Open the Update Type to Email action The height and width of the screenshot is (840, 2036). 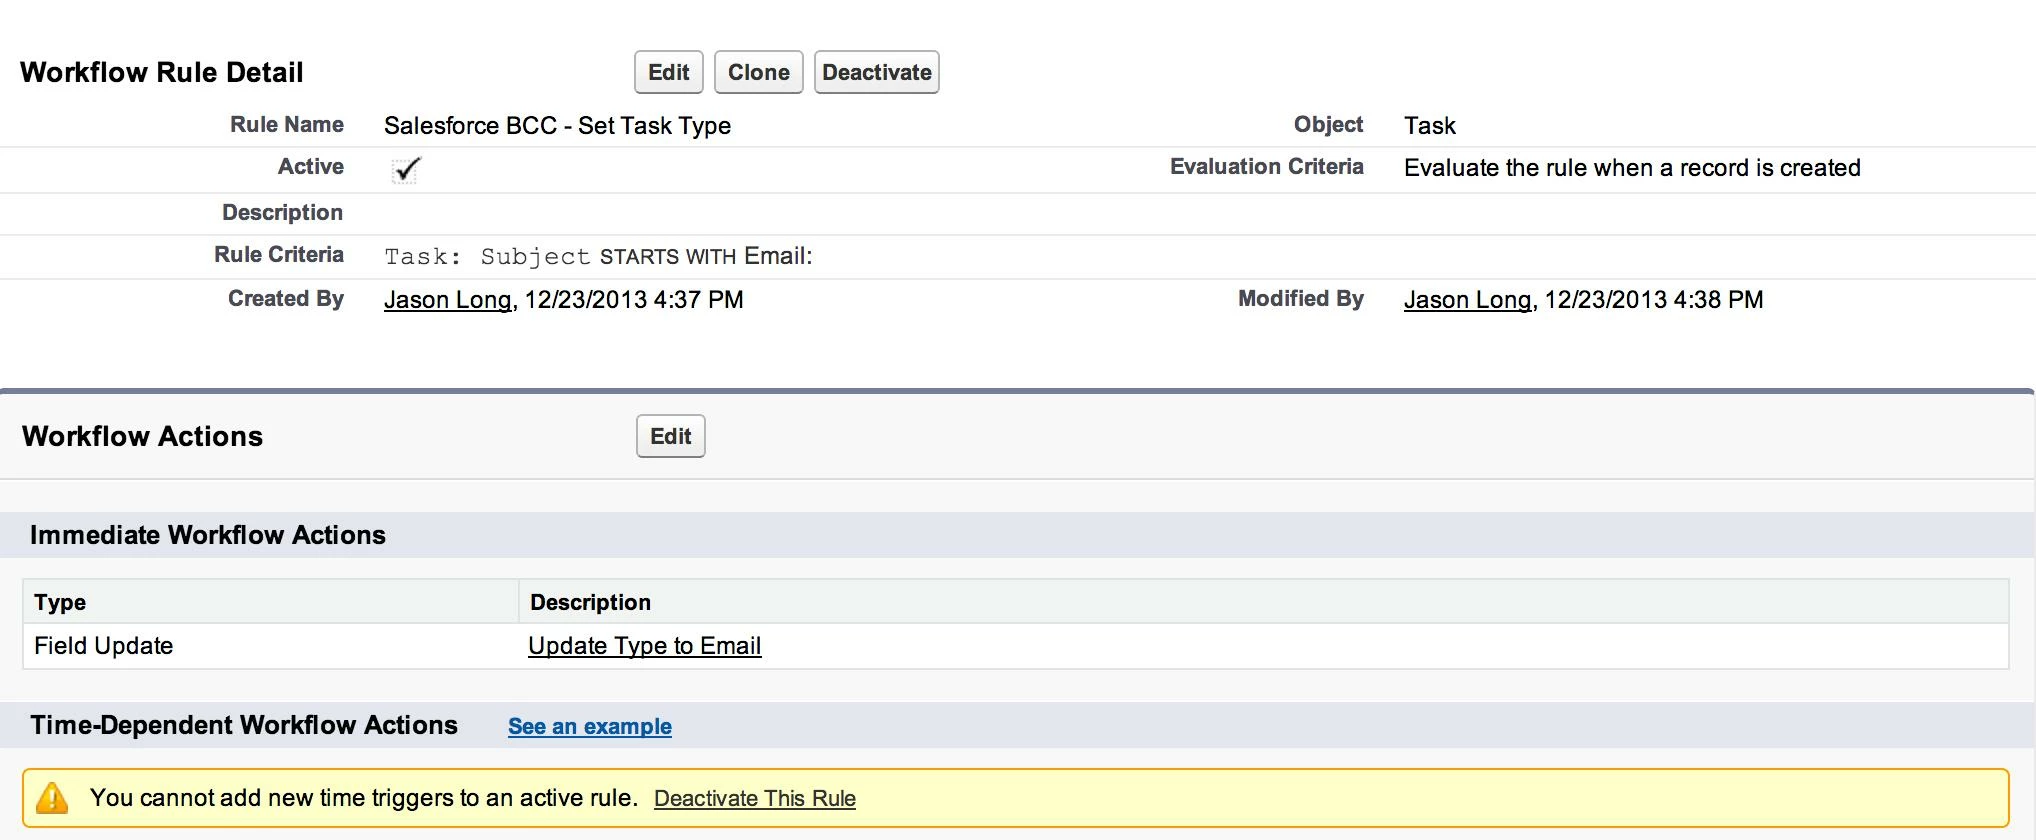(x=645, y=646)
